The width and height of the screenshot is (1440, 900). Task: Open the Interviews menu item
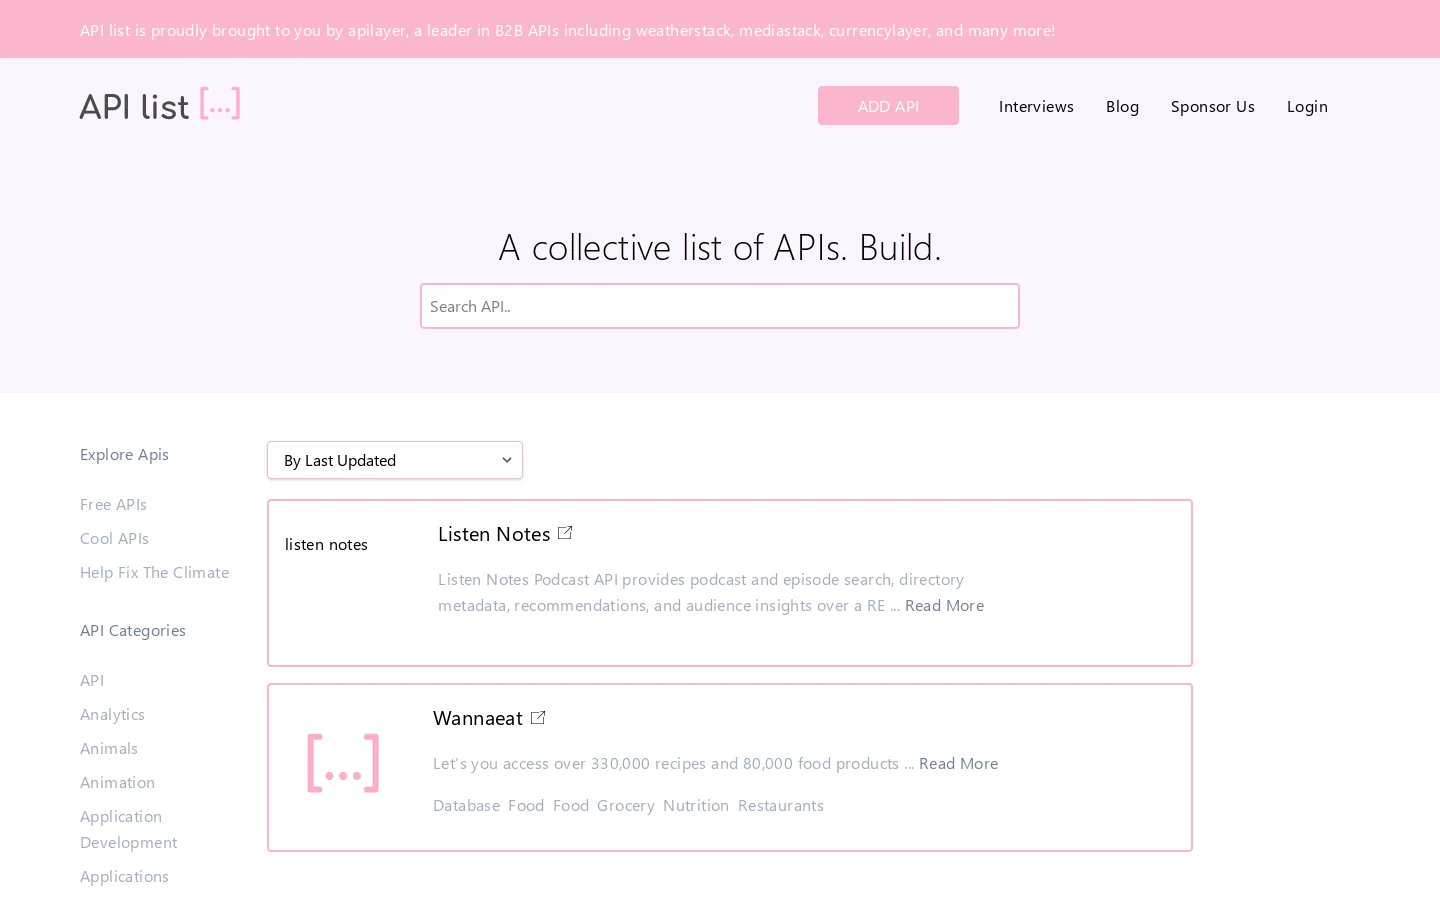click(x=1036, y=106)
